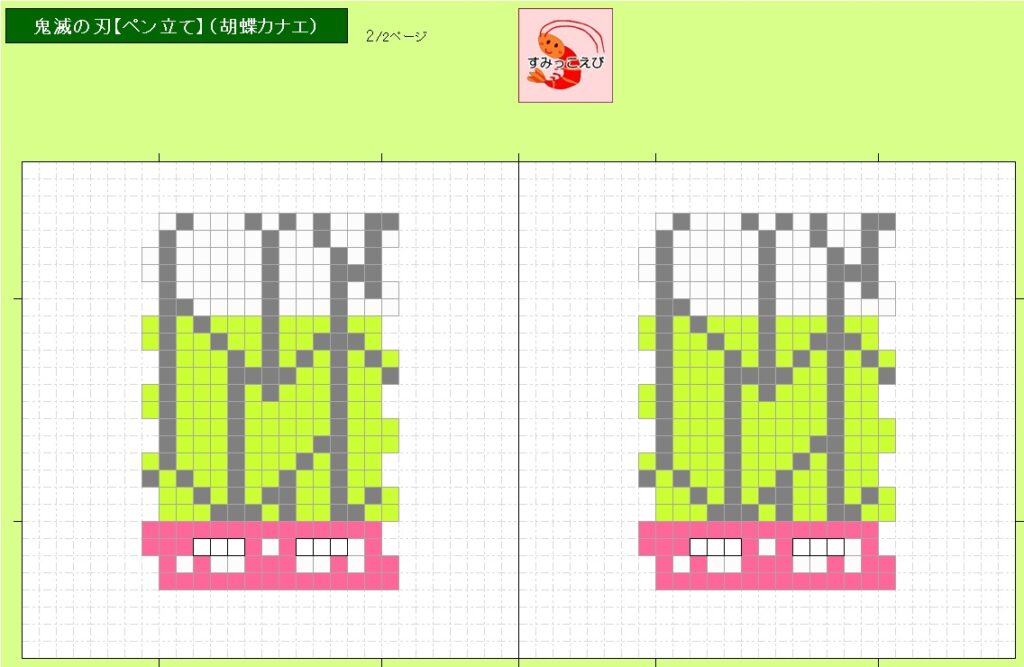Select the 鬼滅の刃【ペン立て】(胡蝶カナエ) title banner
This screenshot has height=667, width=1024.
(176, 26)
